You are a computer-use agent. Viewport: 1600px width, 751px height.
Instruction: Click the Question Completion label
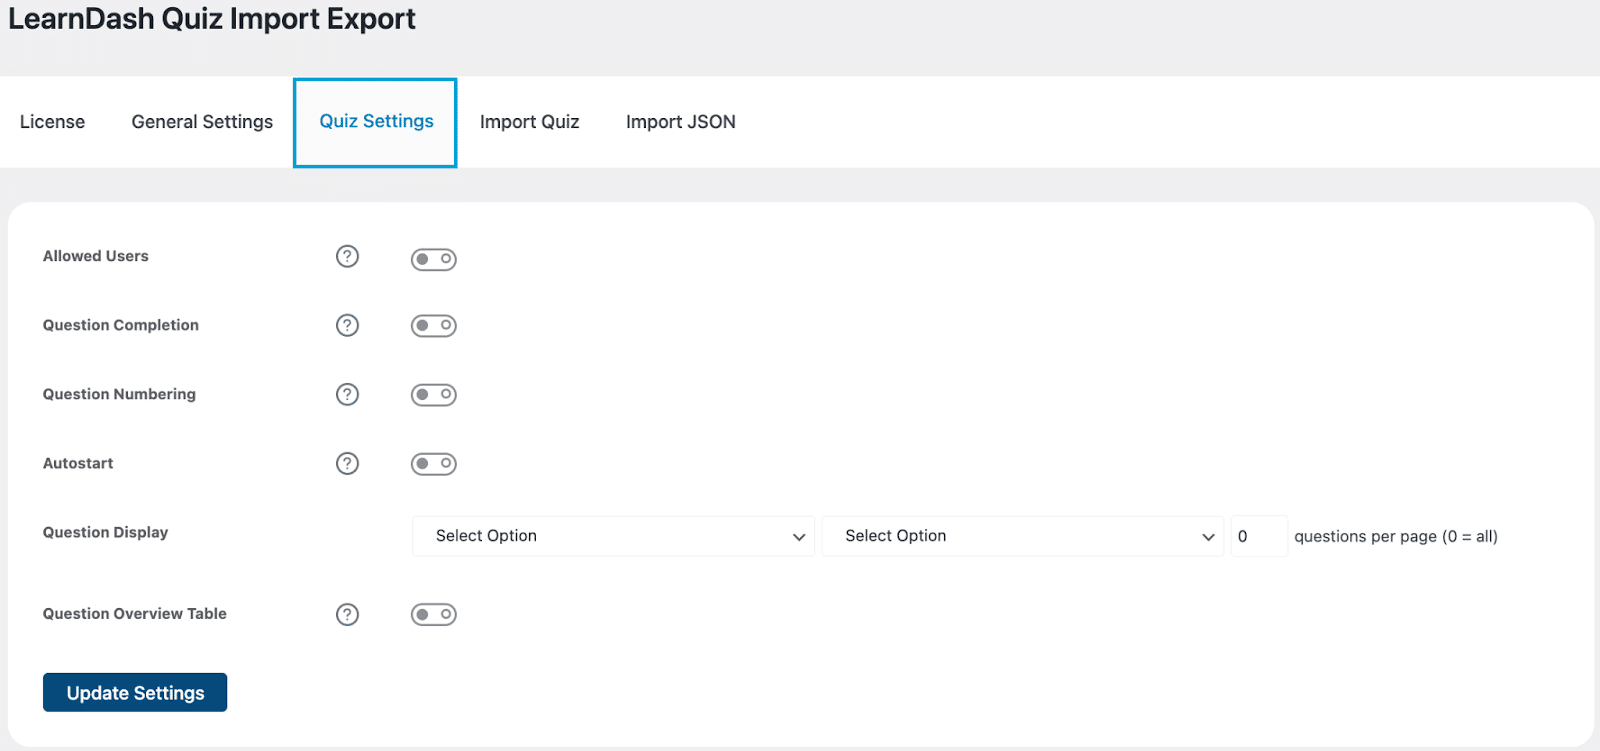coord(121,325)
